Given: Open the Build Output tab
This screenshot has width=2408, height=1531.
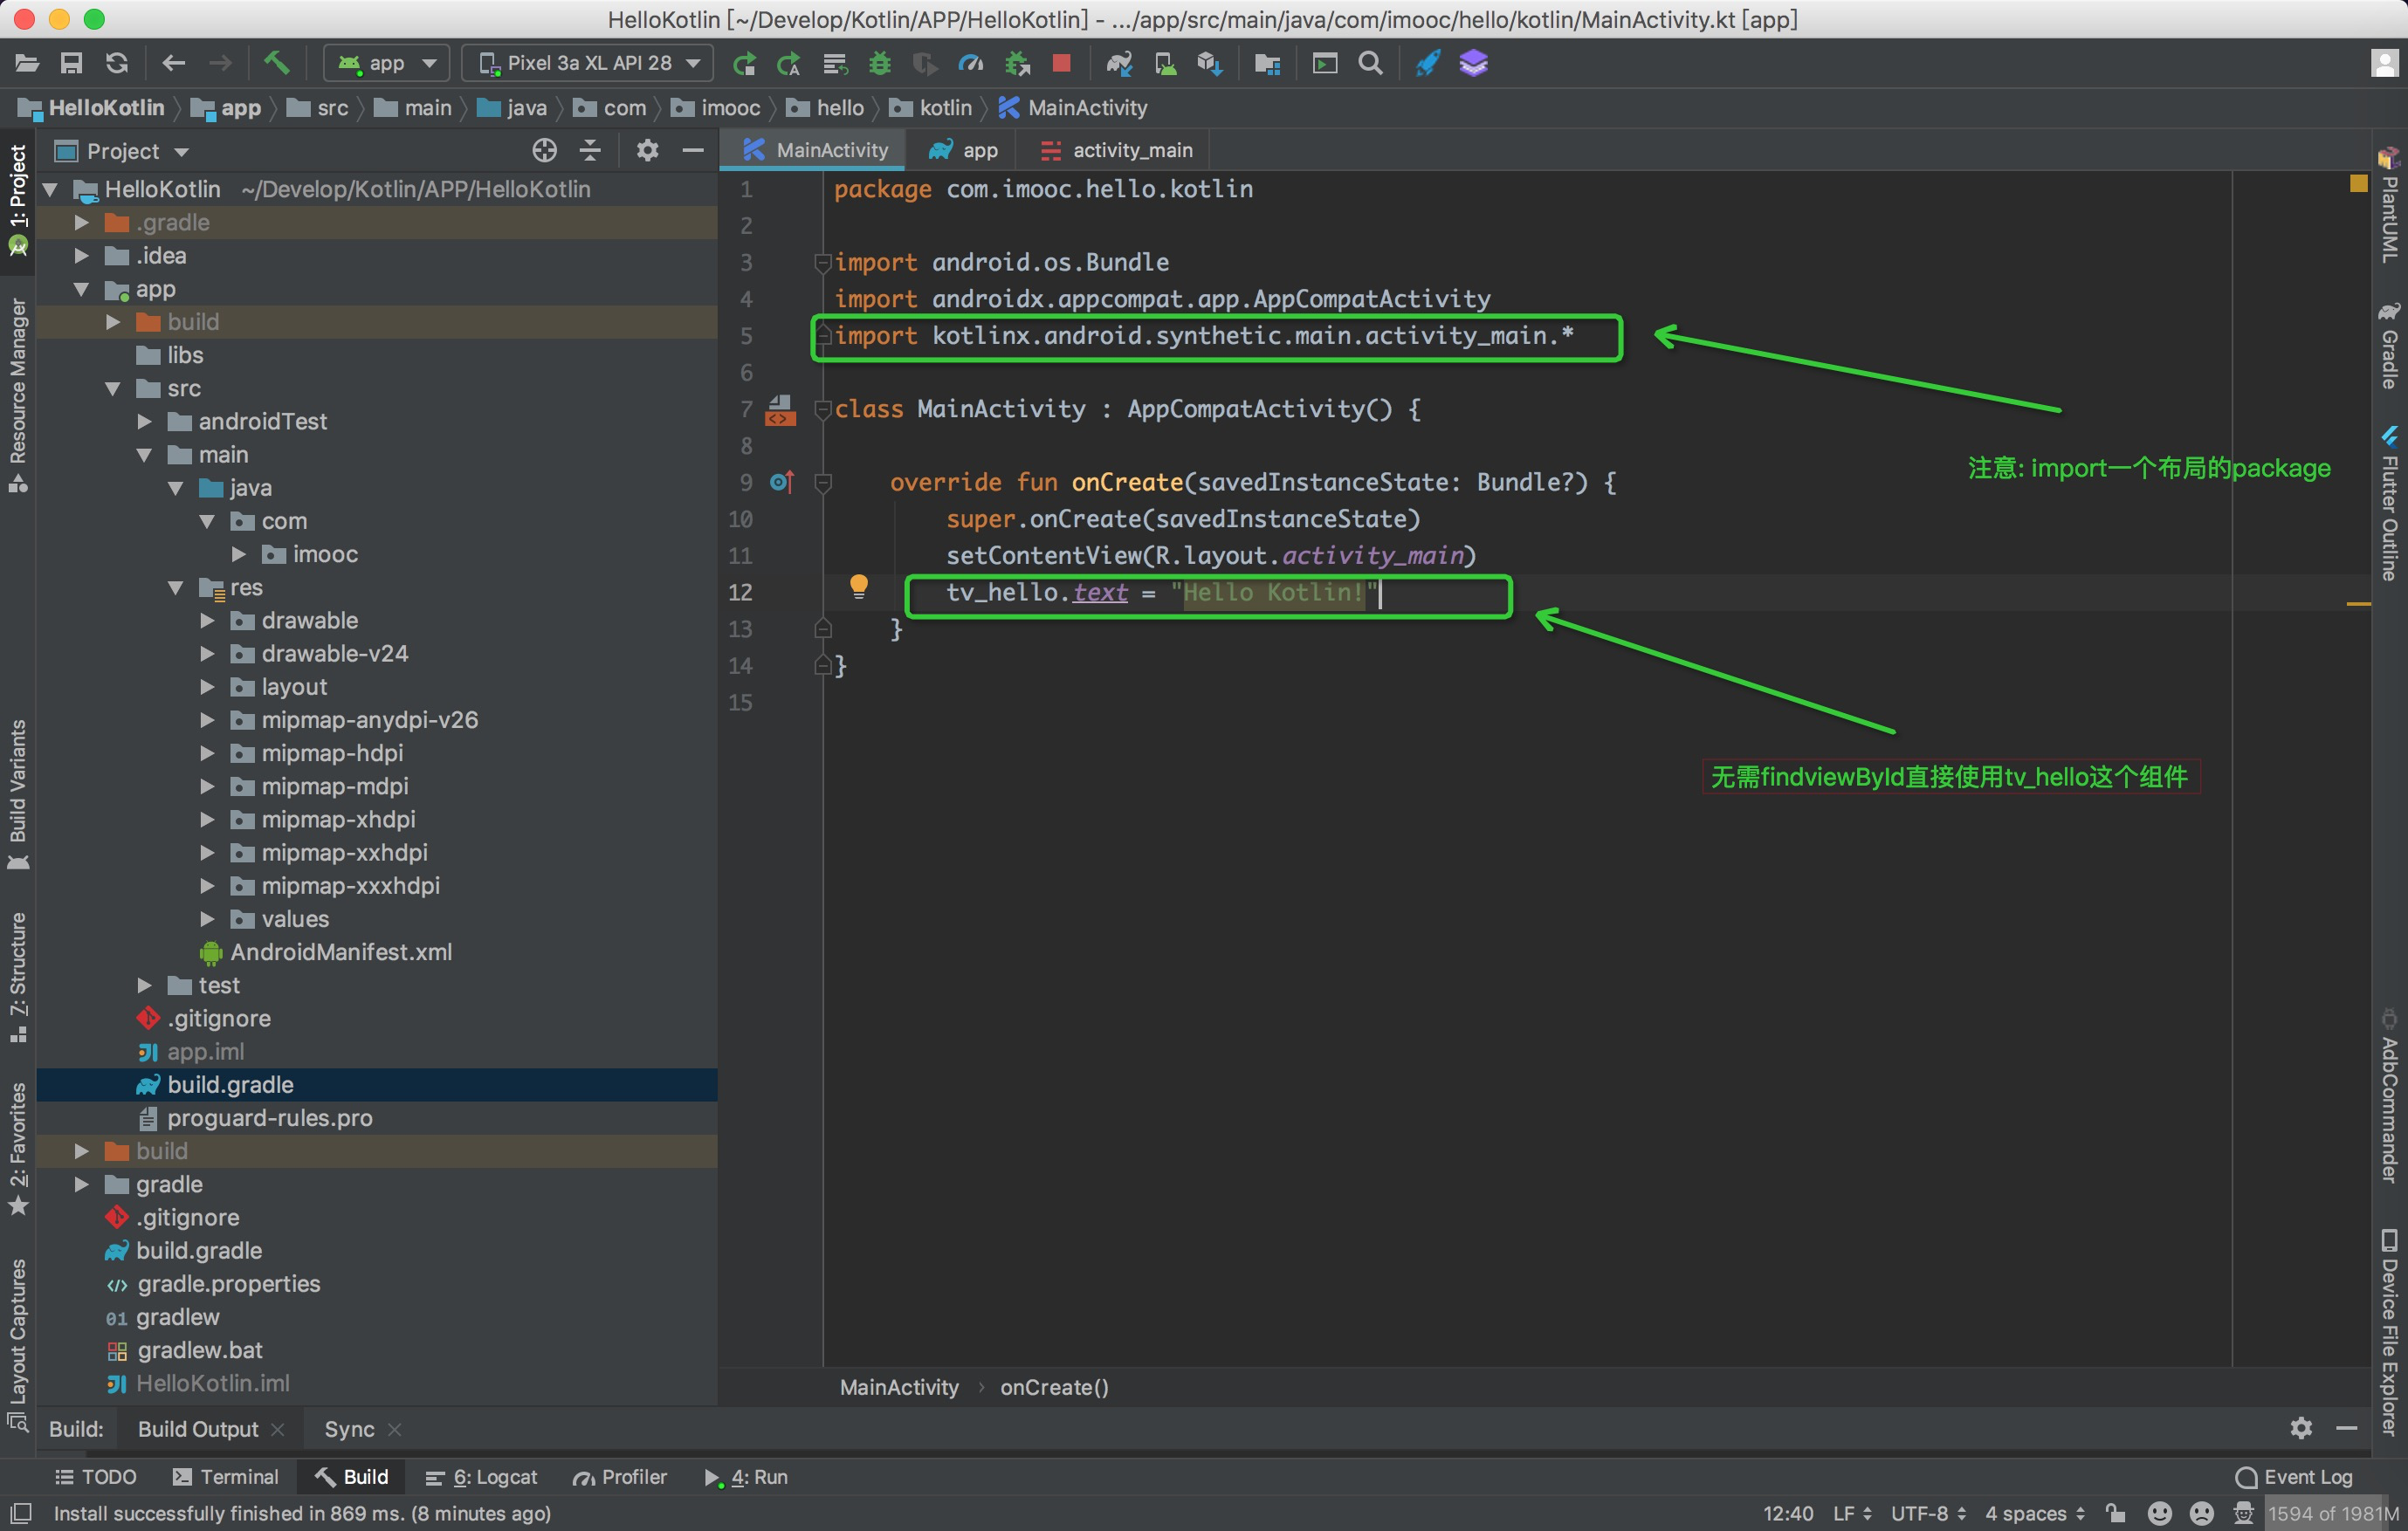Looking at the screenshot, I should tap(198, 1429).
